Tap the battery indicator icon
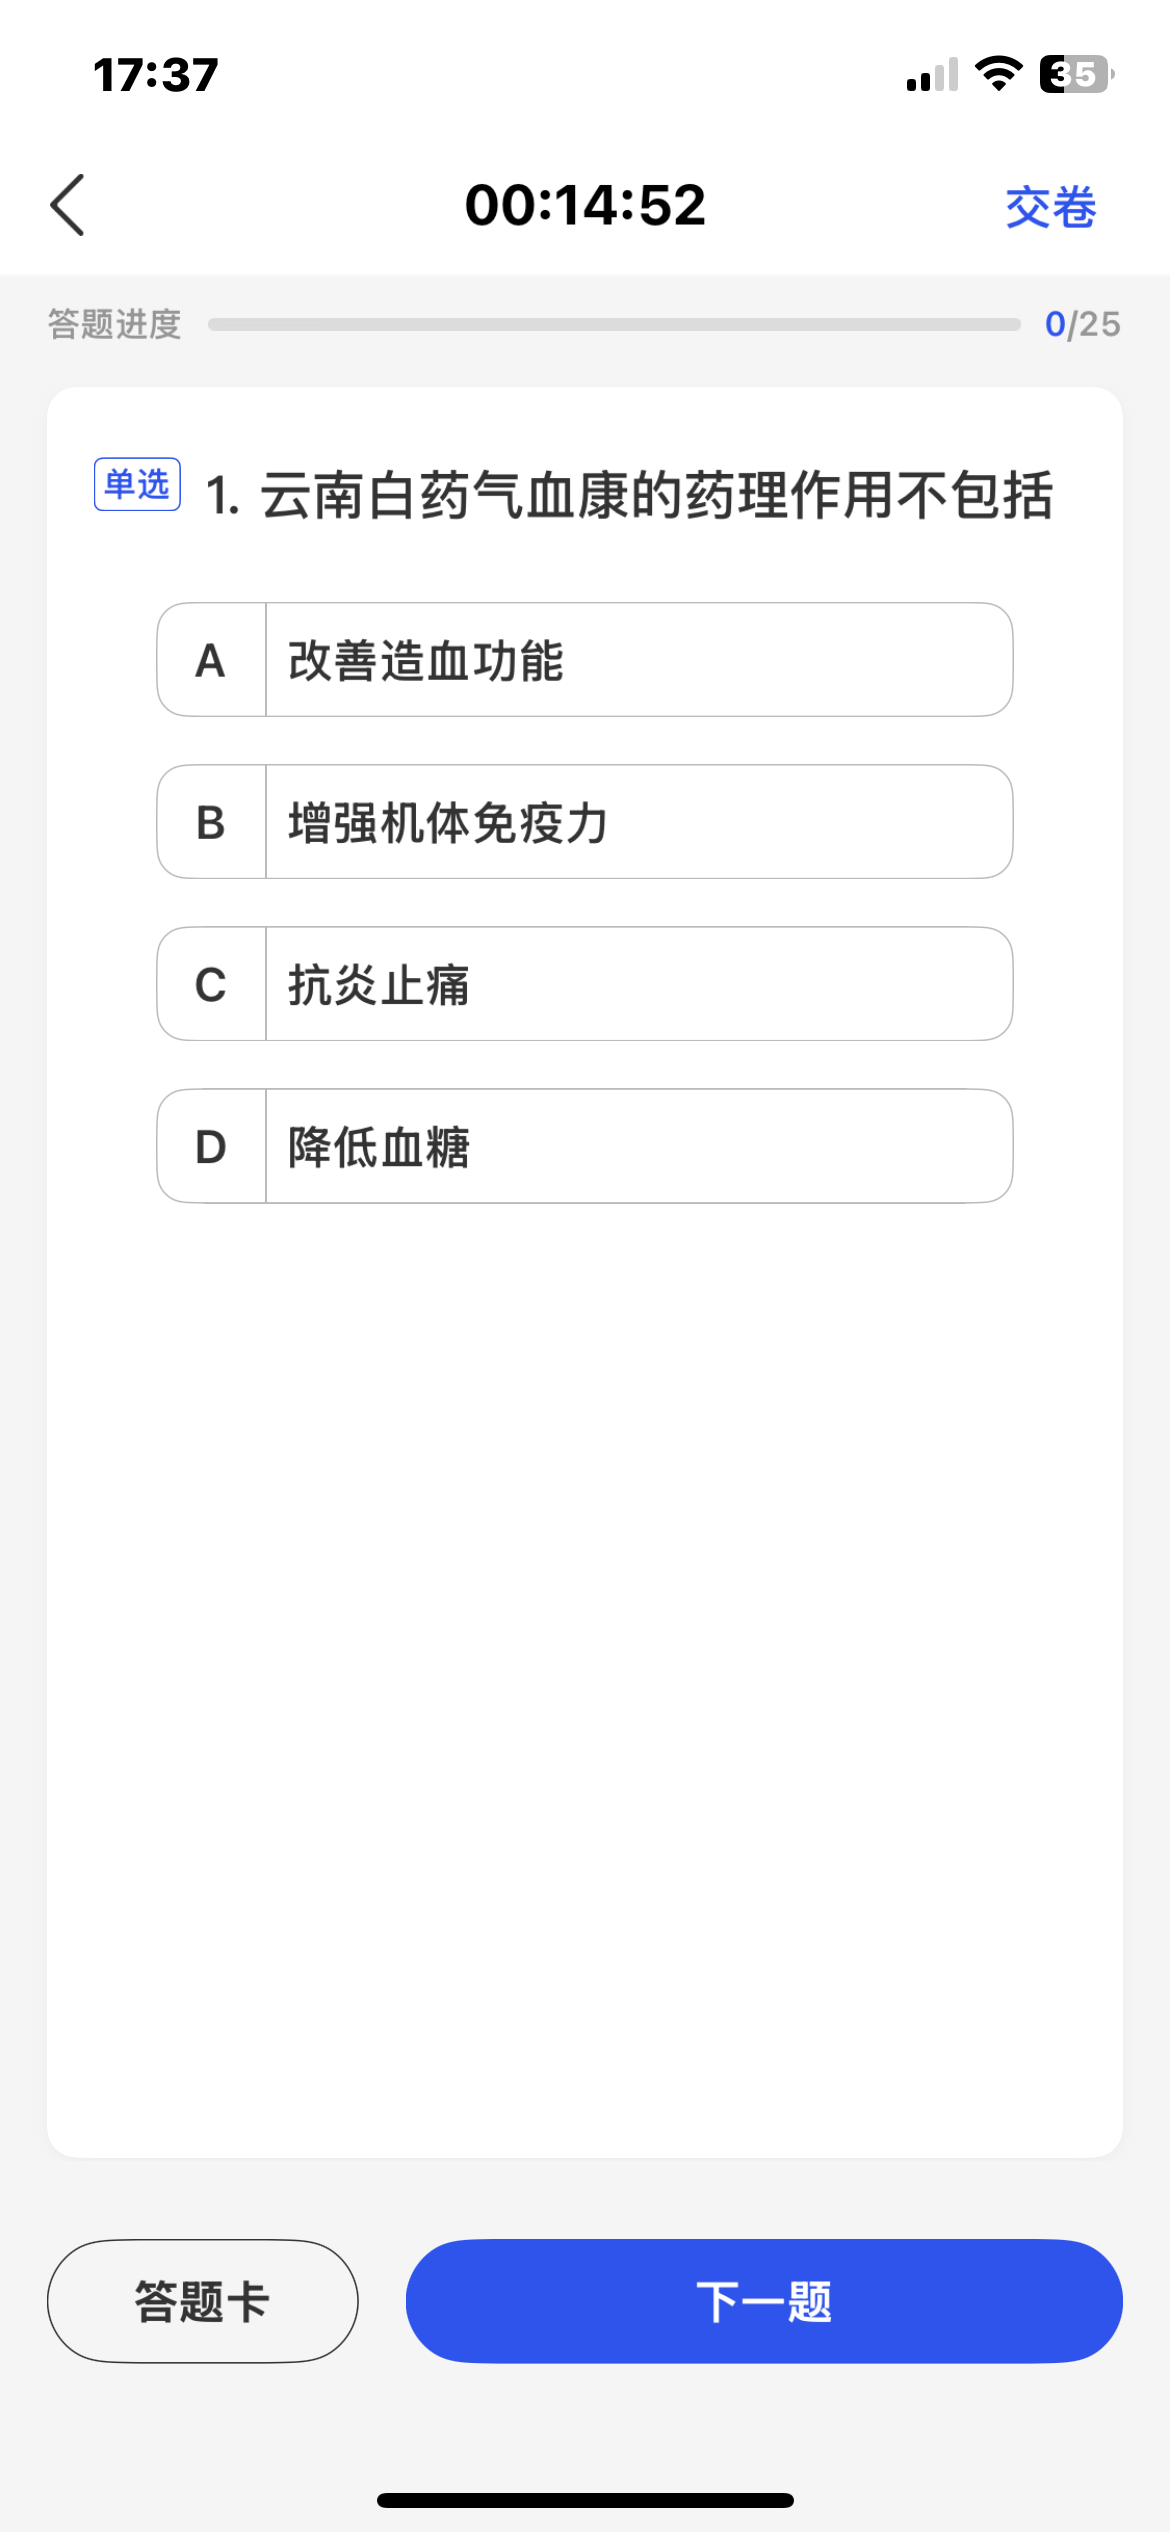The width and height of the screenshot is (1170, 2532). coord(1076,74)
